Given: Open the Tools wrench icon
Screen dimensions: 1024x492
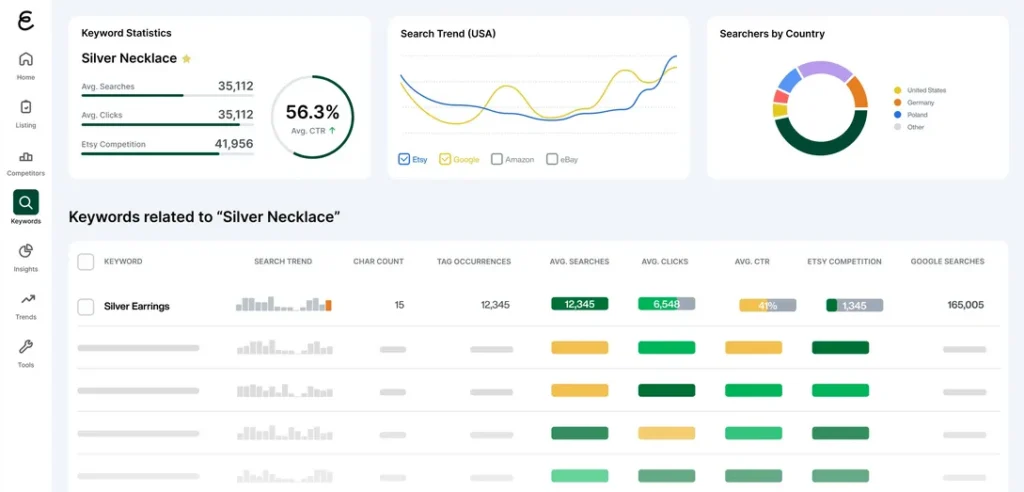Looking at the screenshot, I should [x=25, y=347].
